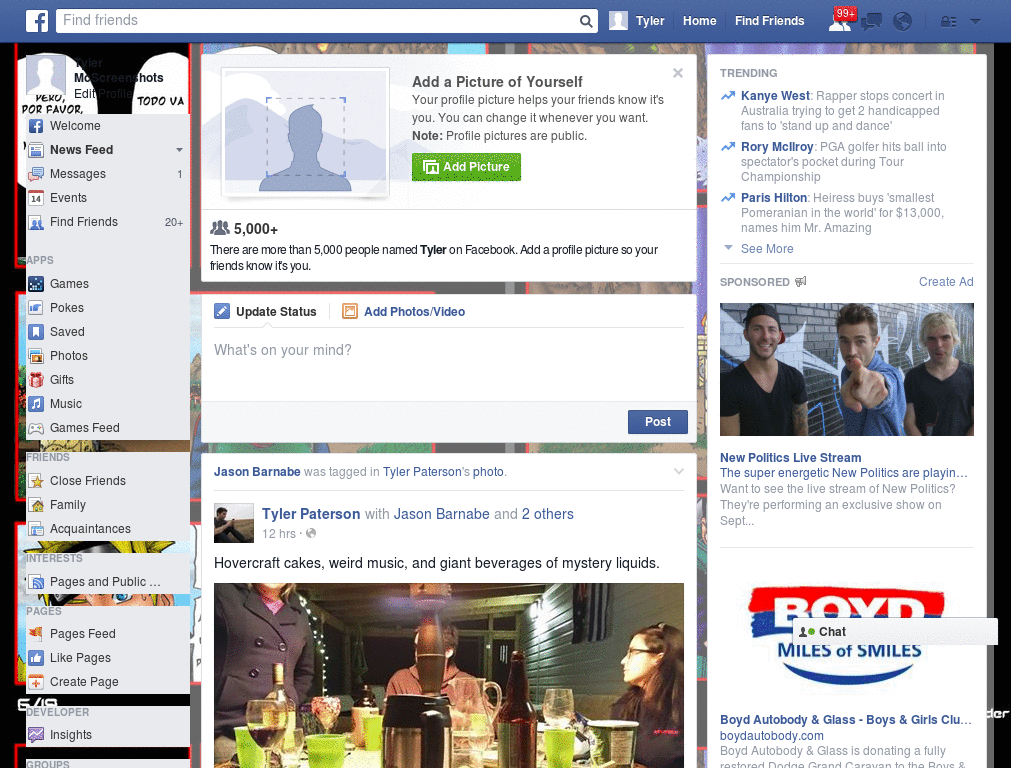This screenshot has width=1024, height=768.
Task: Click the Add Picture button
Action: [x=466, y=167]
